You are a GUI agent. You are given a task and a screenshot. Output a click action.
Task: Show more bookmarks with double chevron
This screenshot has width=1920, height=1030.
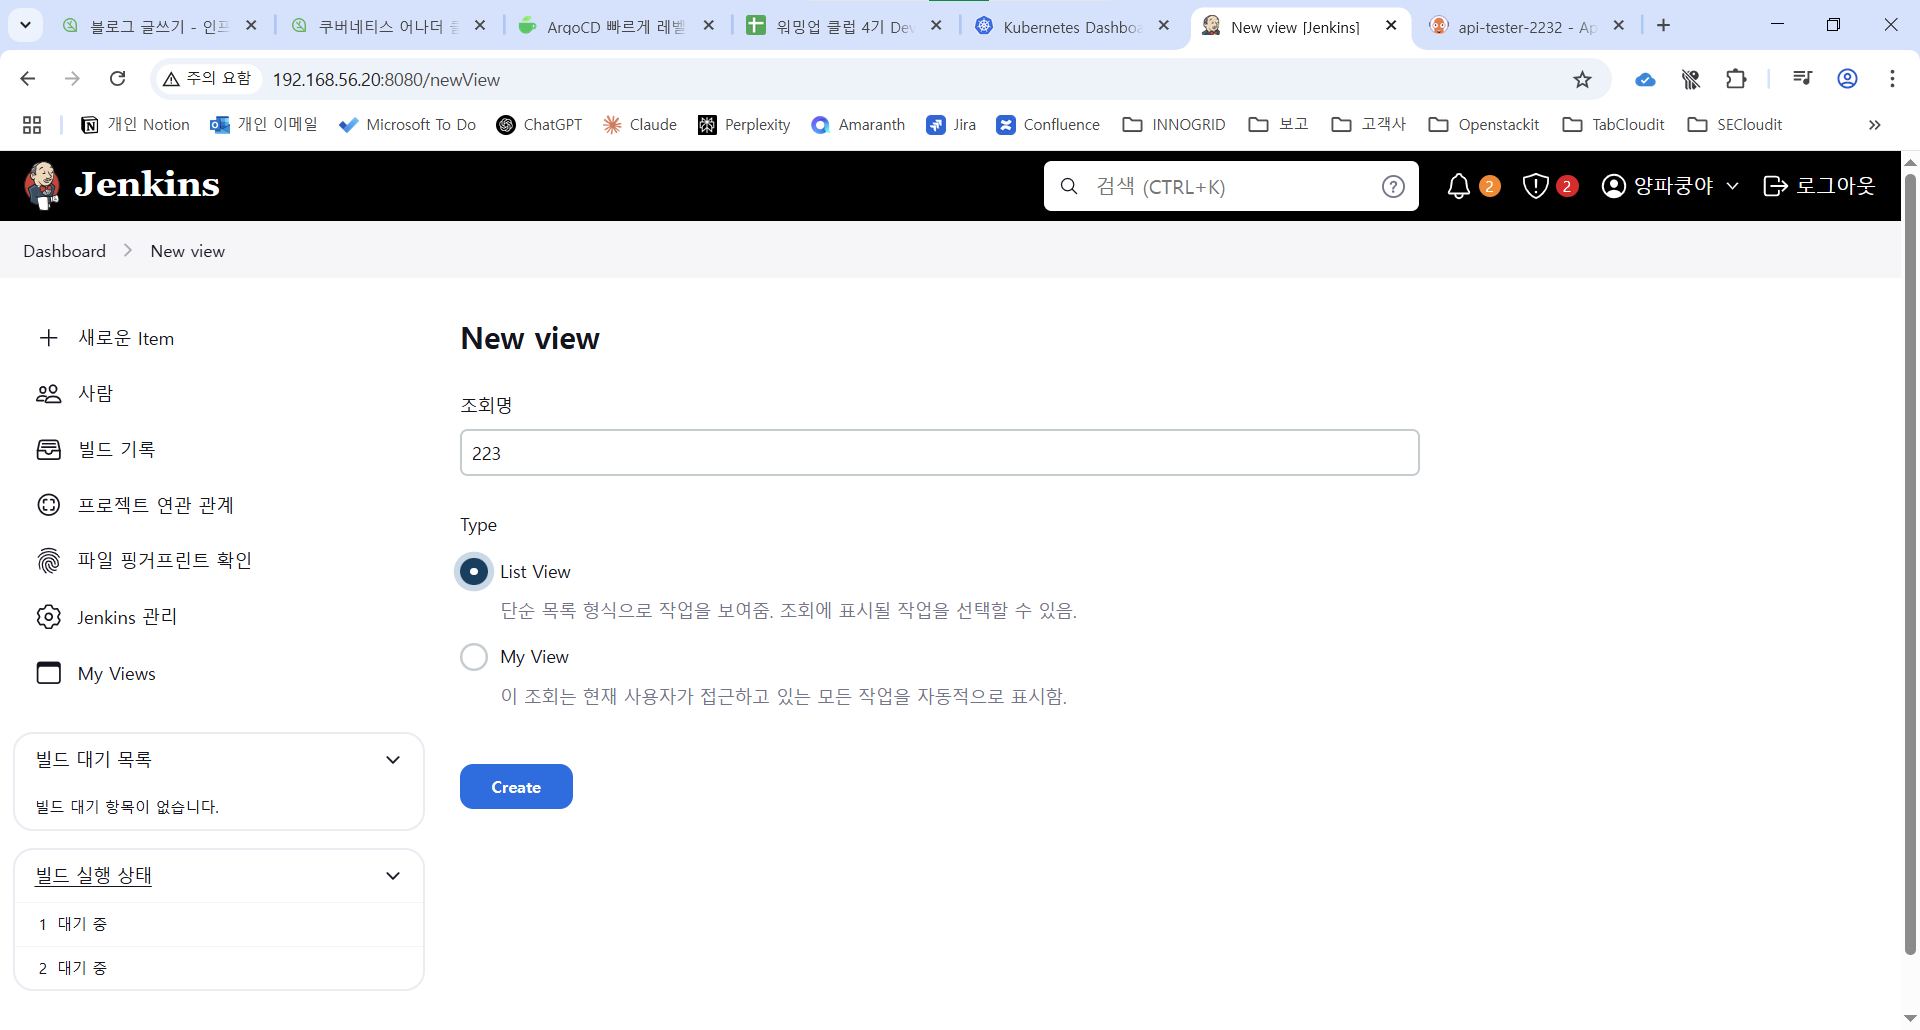tap(1875, 125)
